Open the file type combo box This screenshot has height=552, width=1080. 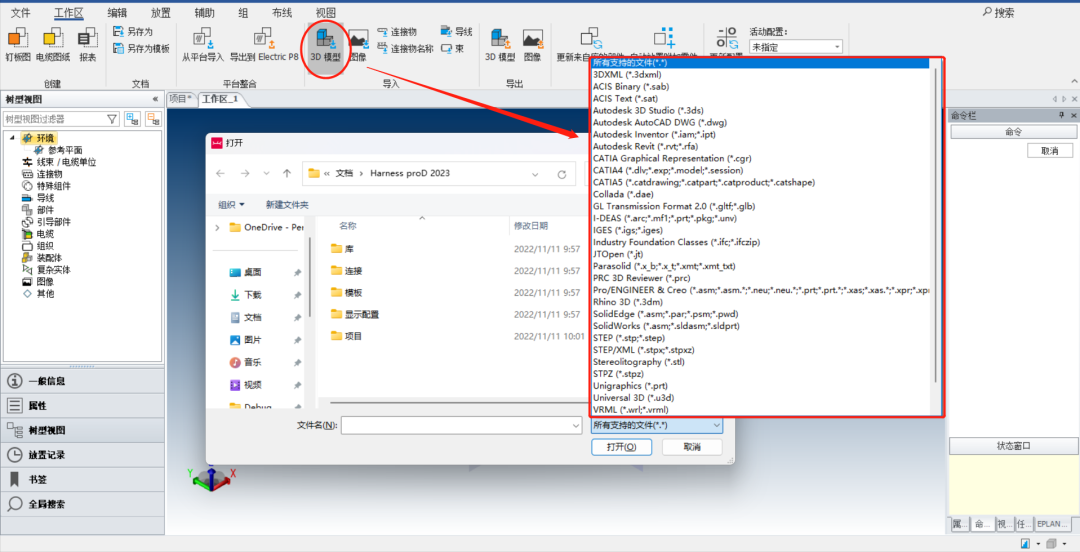(x=657, y=426)
